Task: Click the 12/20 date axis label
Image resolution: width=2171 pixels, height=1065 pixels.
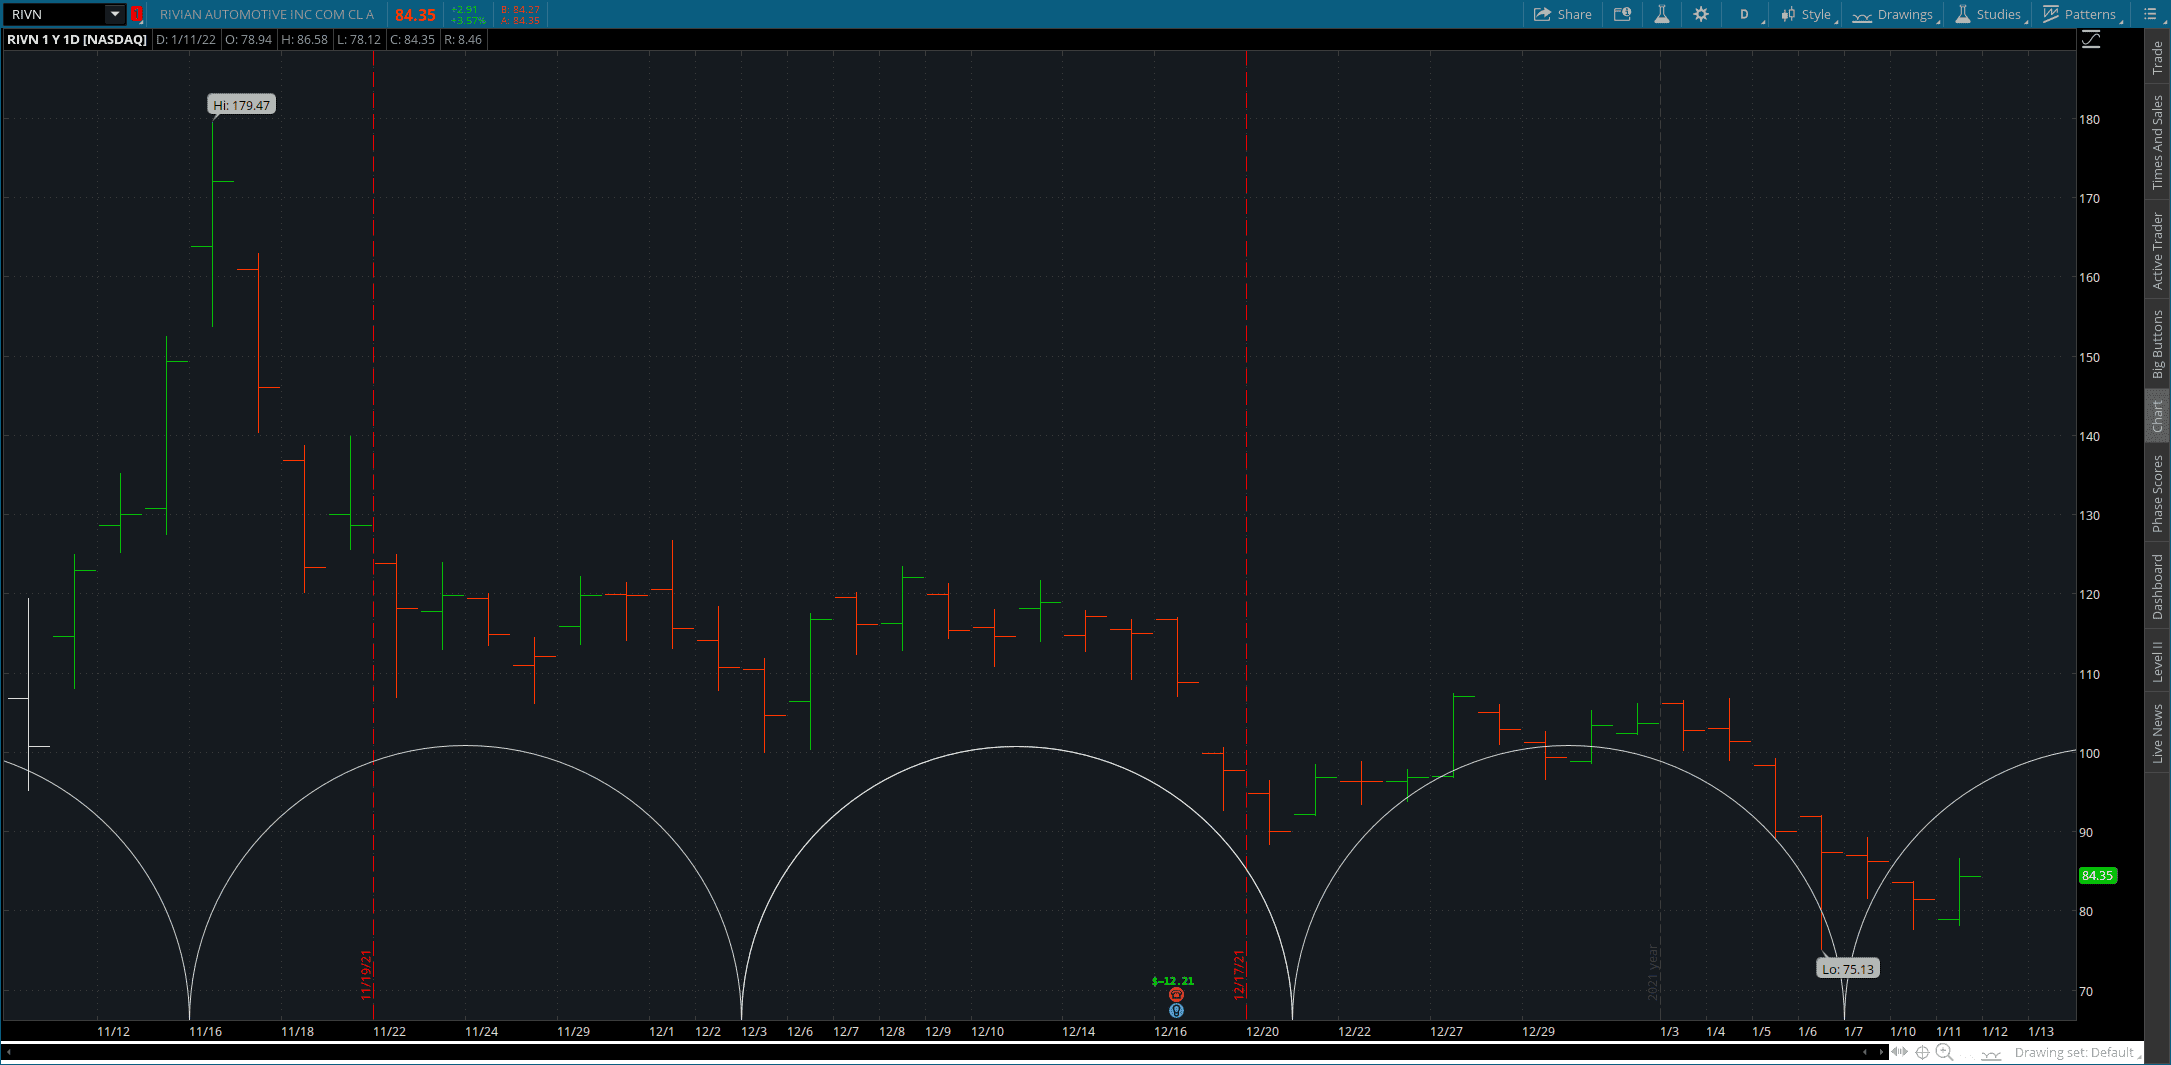Action: [x=1262, y=1031]
